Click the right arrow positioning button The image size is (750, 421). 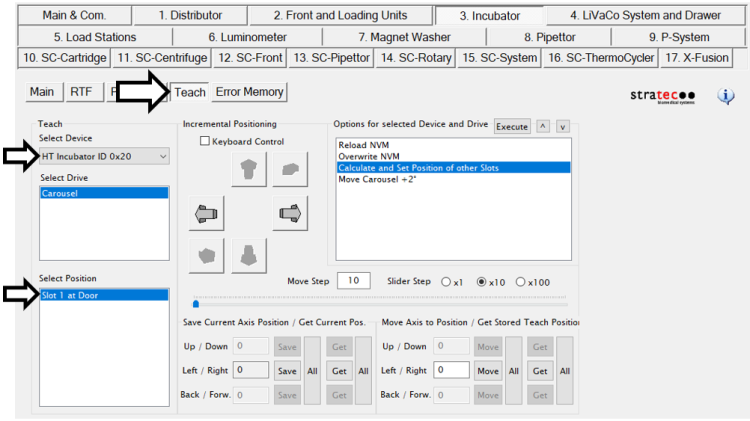[x=289, y=213]
